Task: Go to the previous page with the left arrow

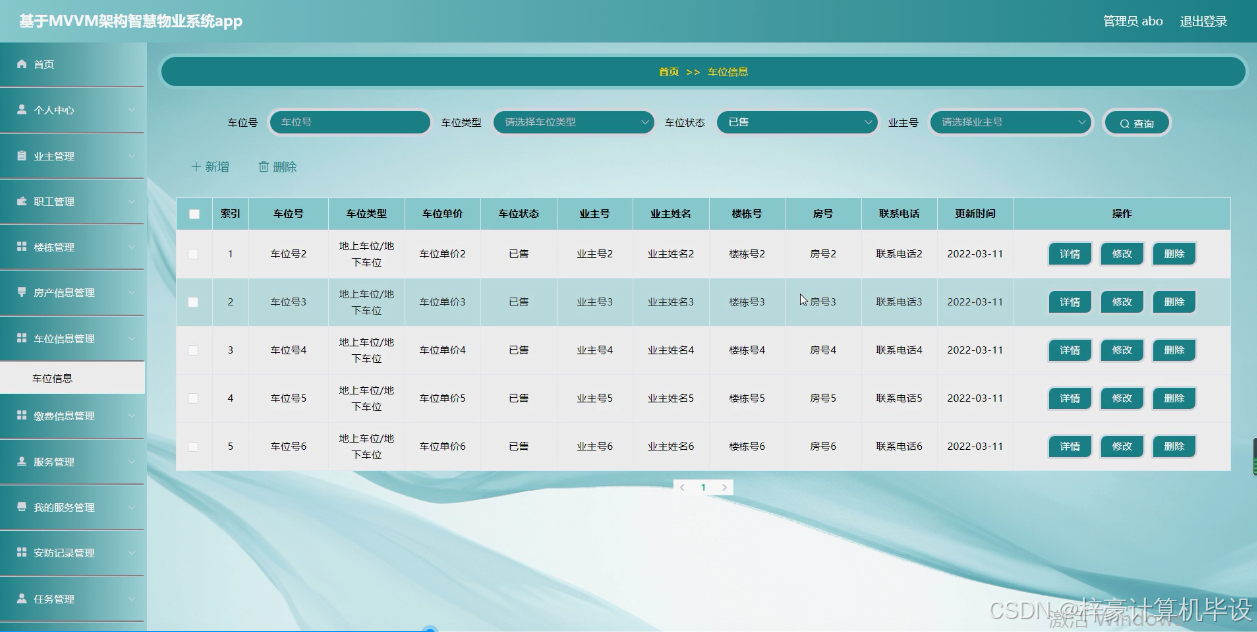Action: 682,487
